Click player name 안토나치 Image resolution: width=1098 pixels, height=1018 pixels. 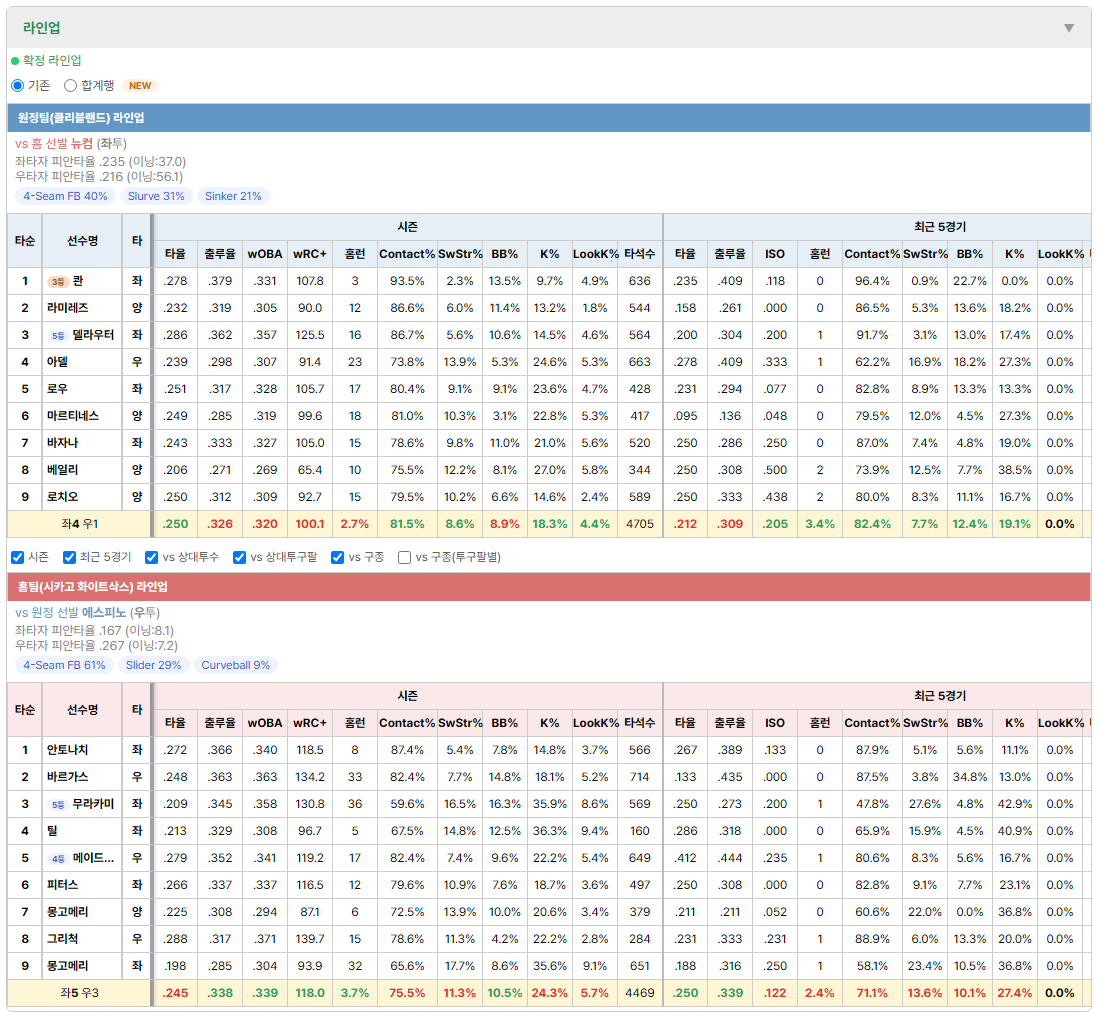point(68,750)
